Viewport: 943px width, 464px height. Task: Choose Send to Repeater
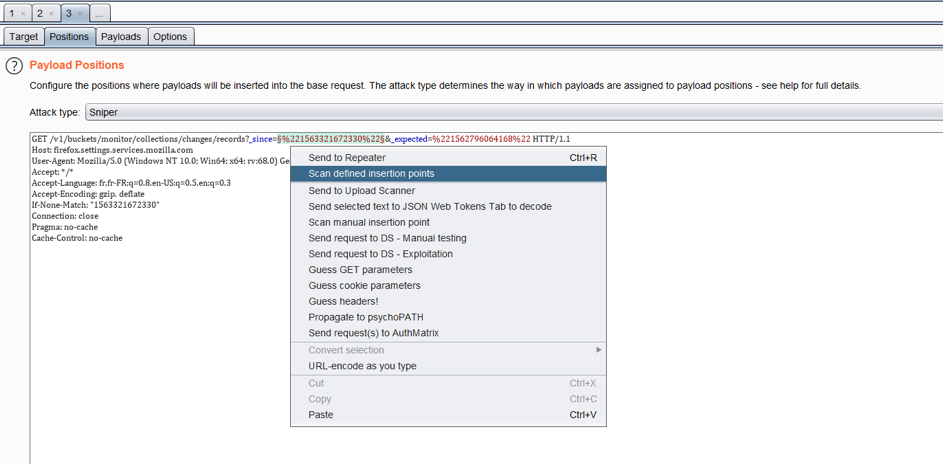coord(347,158)
